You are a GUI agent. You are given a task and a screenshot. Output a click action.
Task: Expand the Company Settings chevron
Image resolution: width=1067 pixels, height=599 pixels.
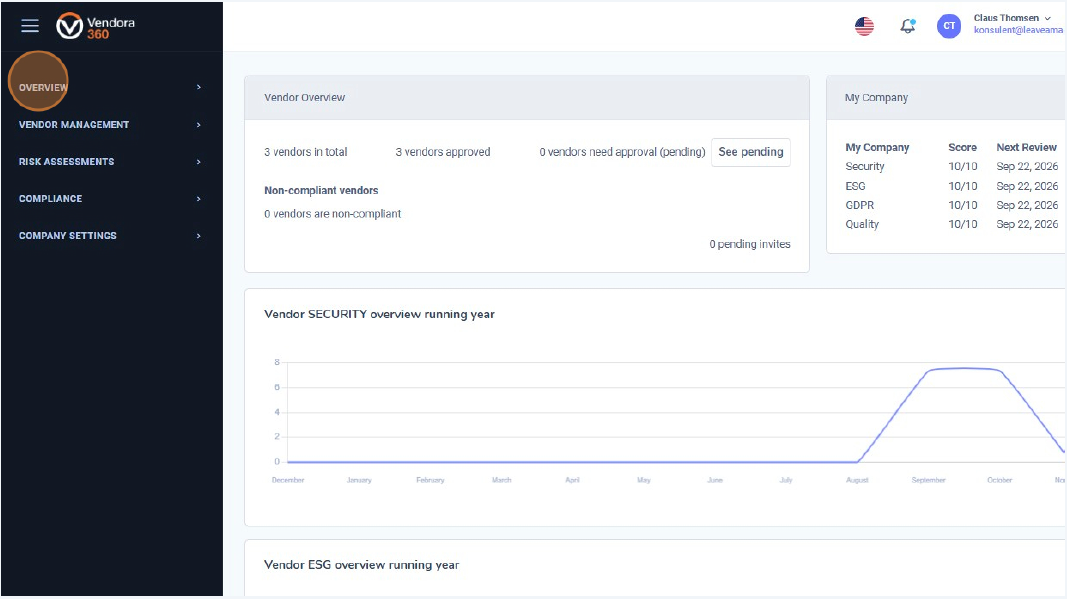click(198, 235)
